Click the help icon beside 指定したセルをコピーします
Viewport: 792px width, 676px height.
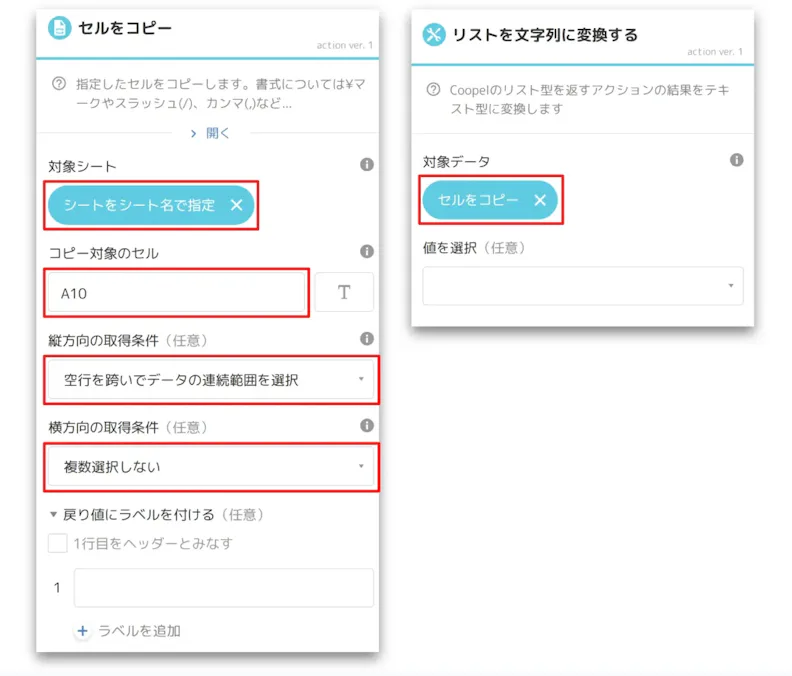point(59,83)
